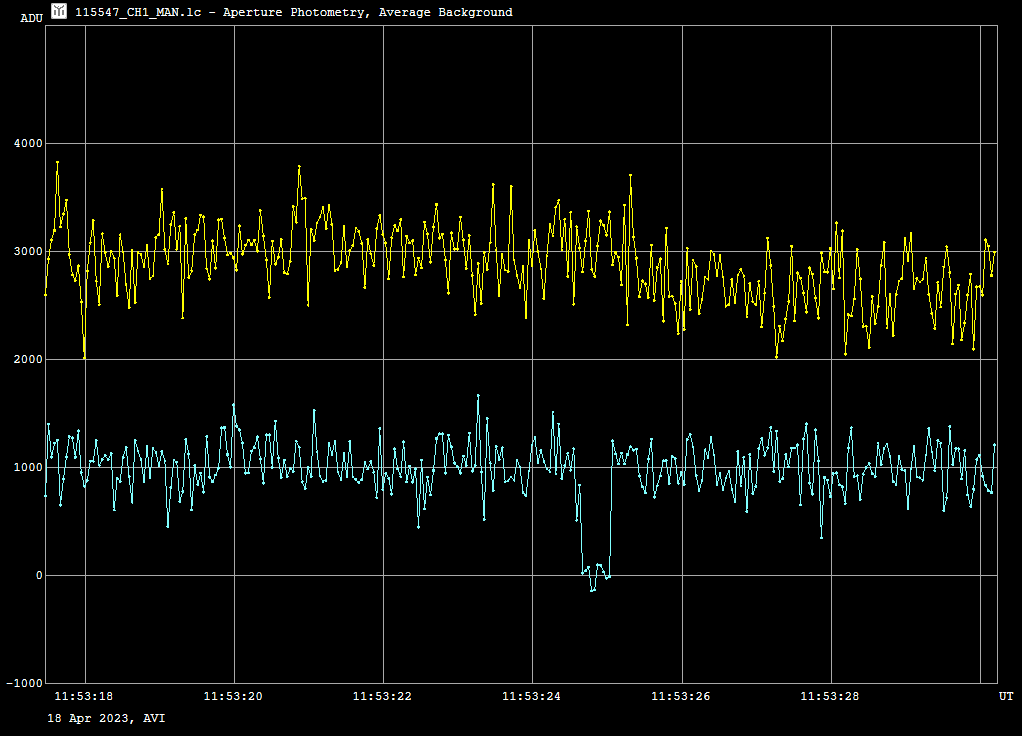1022x736 pixels.
Task: Click the '18 Apr 2023, AVI' date label
Action: (106, 718)
